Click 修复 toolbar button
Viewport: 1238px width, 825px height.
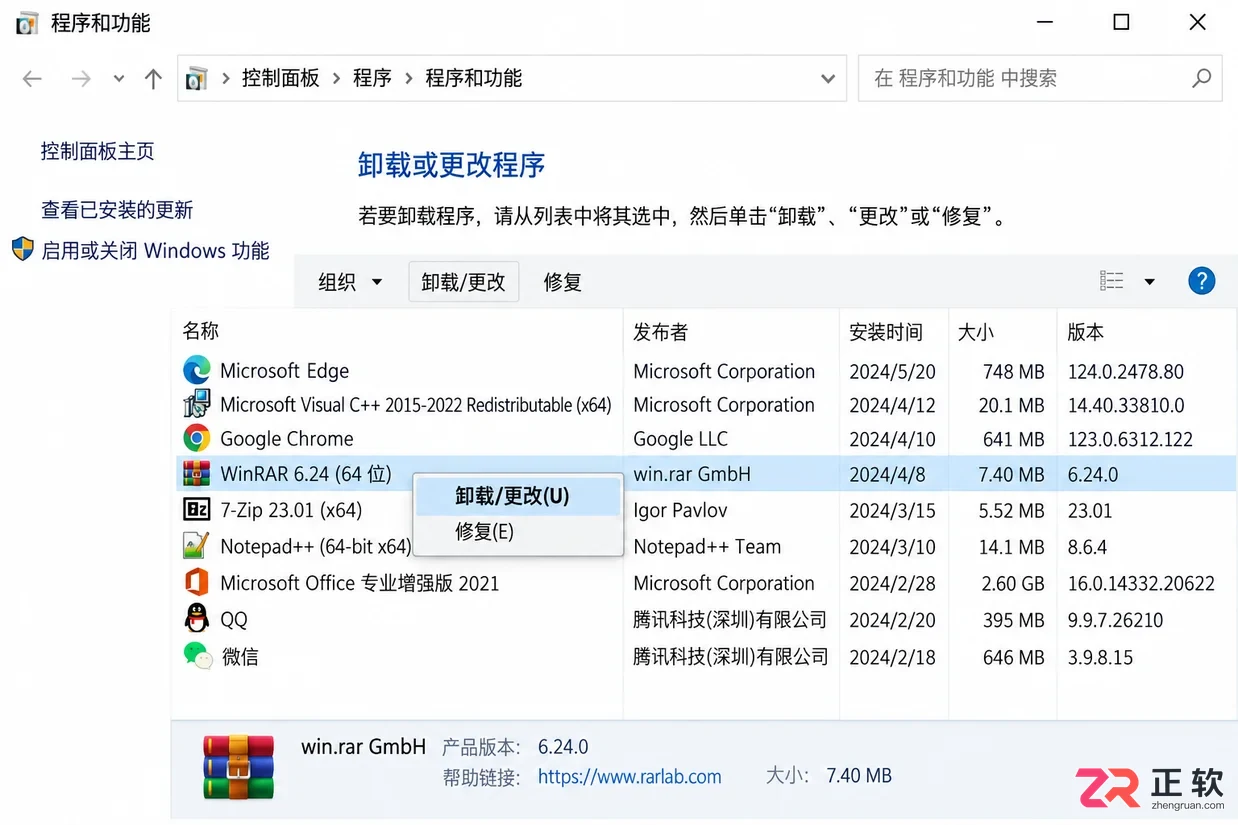click(562, 282)
